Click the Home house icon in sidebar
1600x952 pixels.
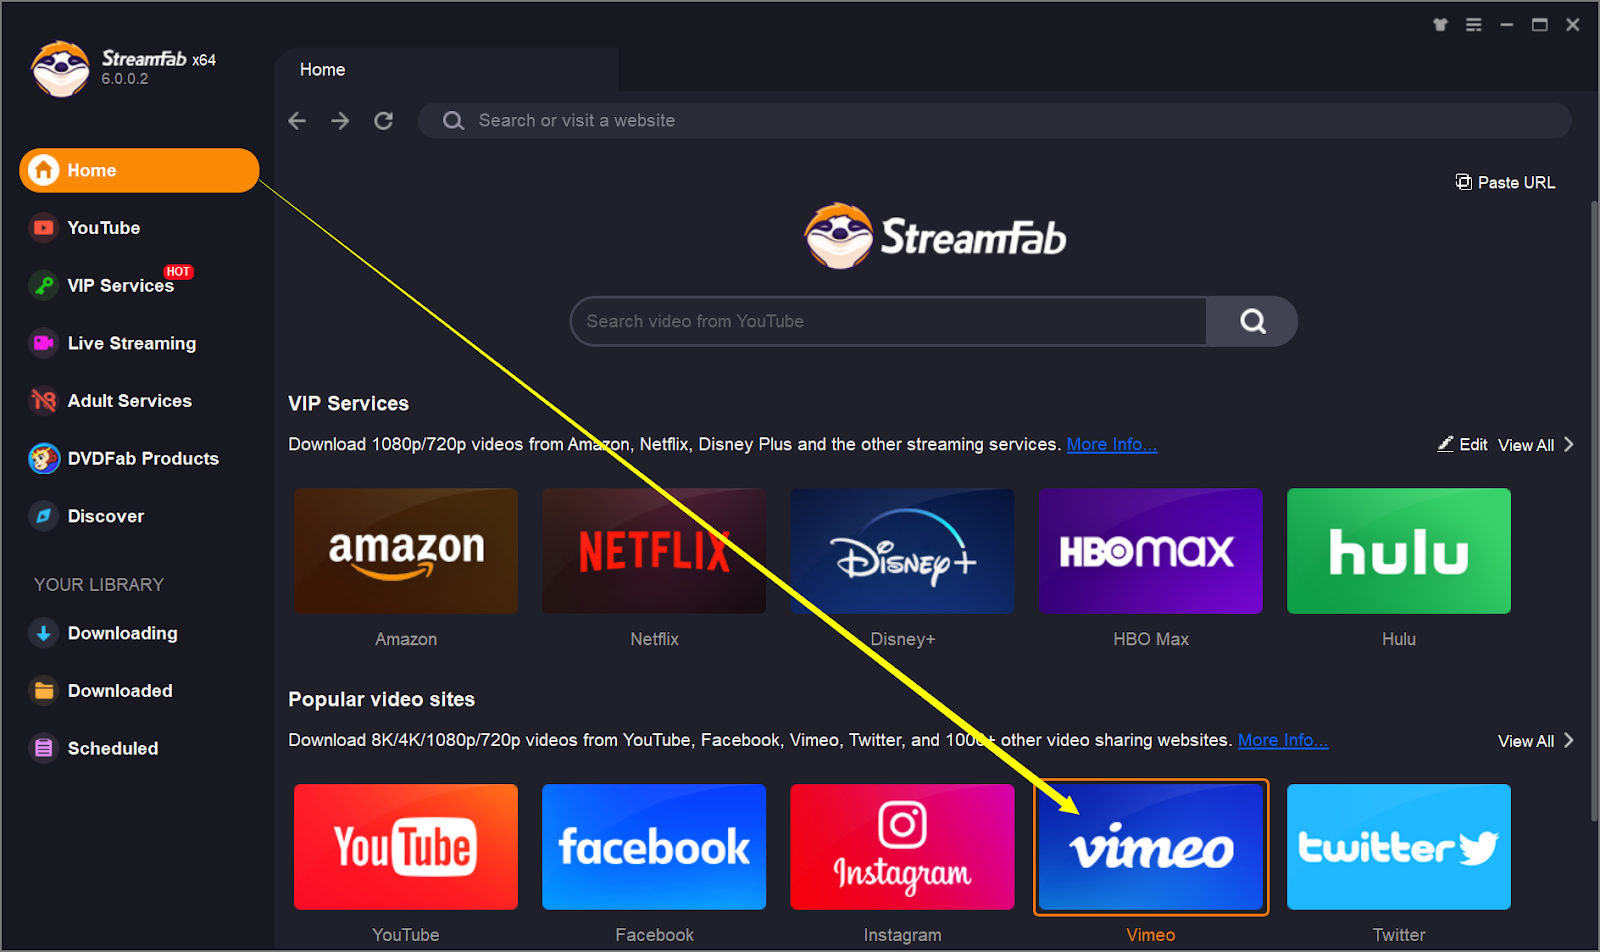point(44,170)
